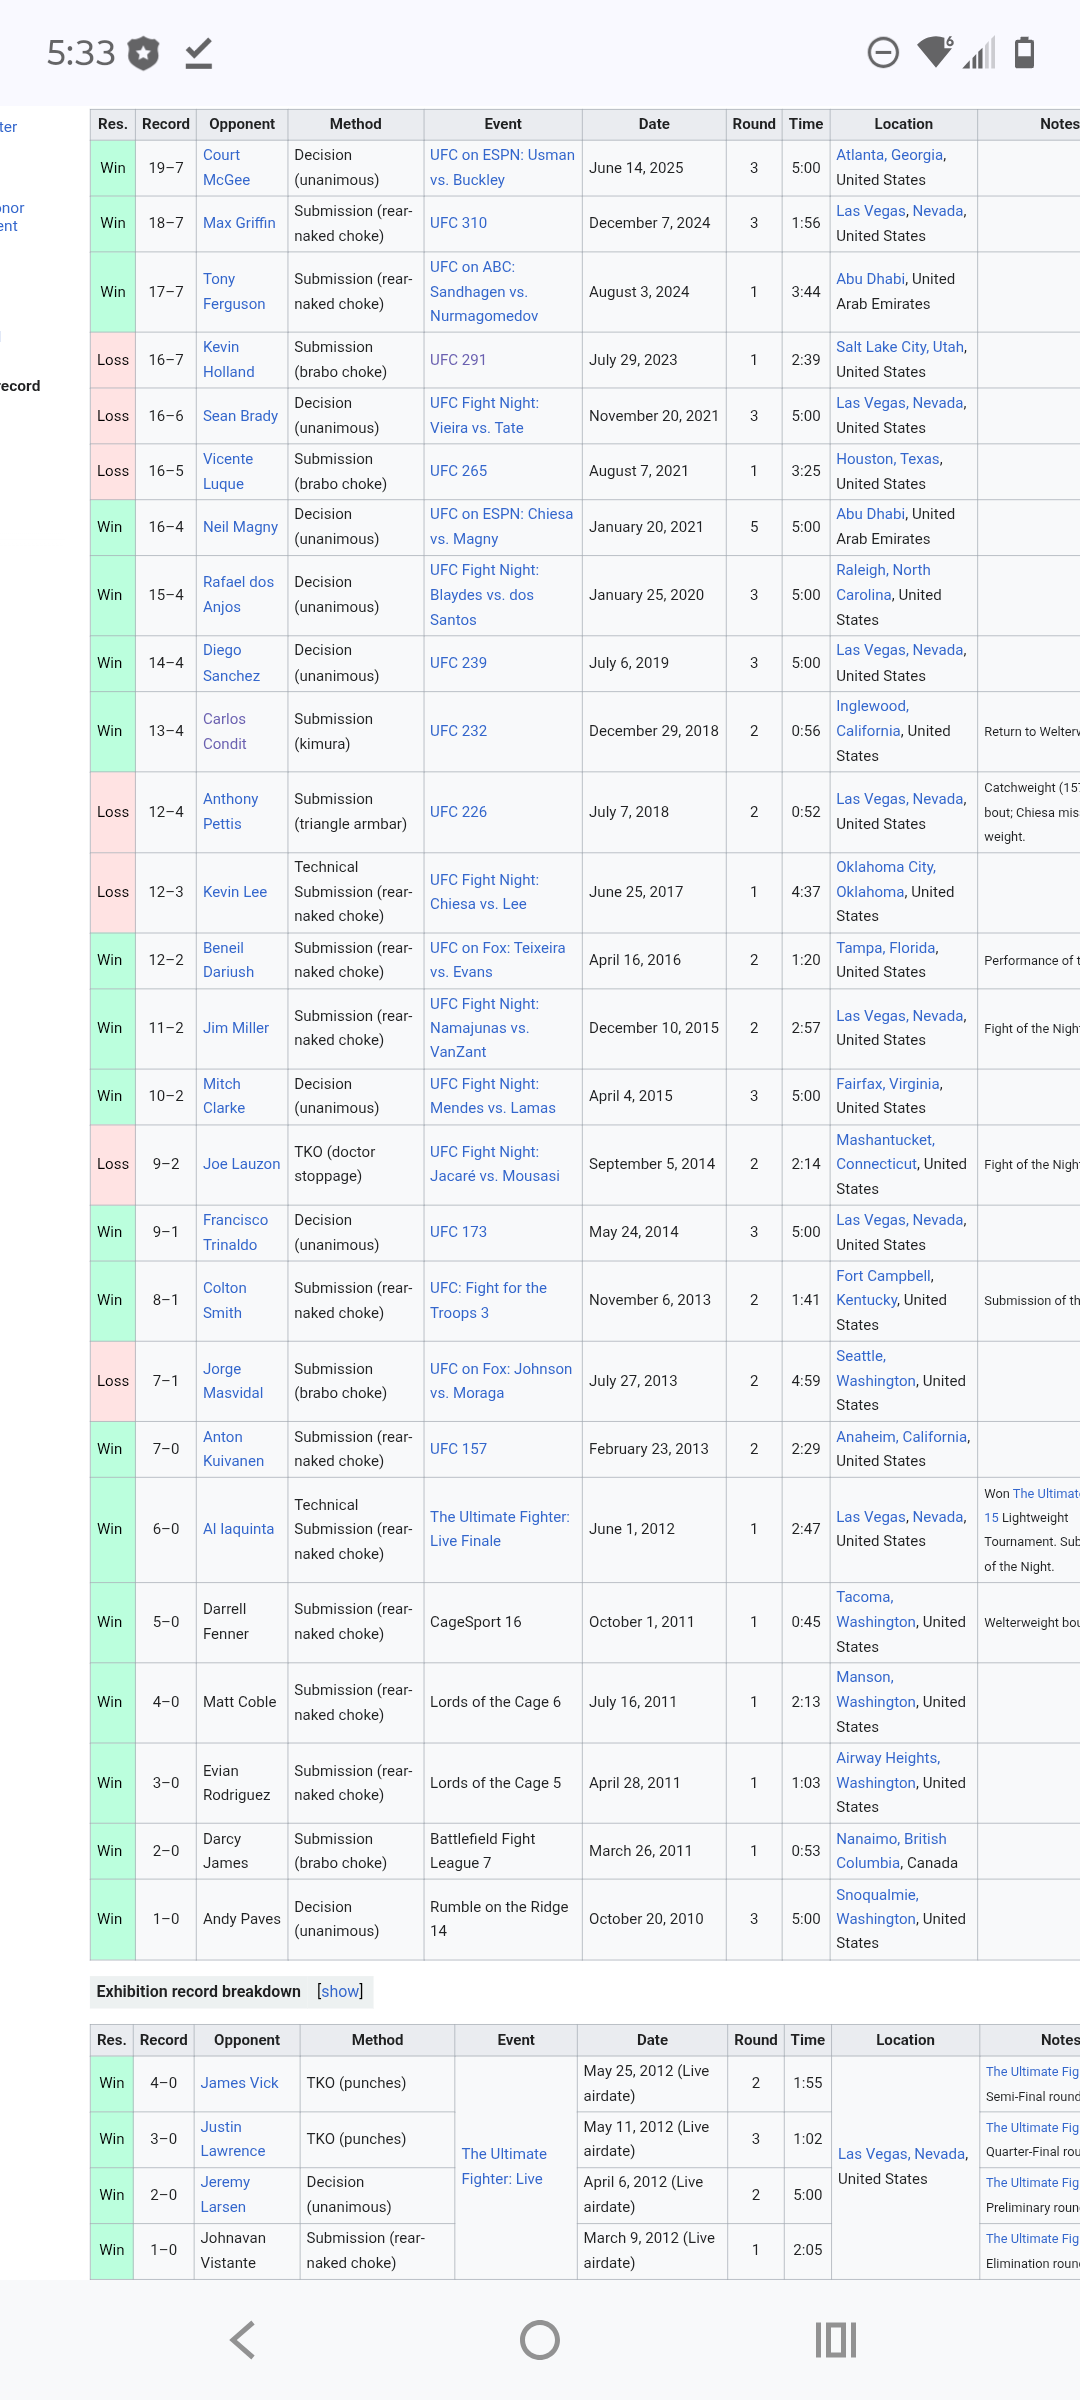Tap the battery status icon
Image resolution: width=1080 pixels, height=2400 pixels.
(1024, 52)
